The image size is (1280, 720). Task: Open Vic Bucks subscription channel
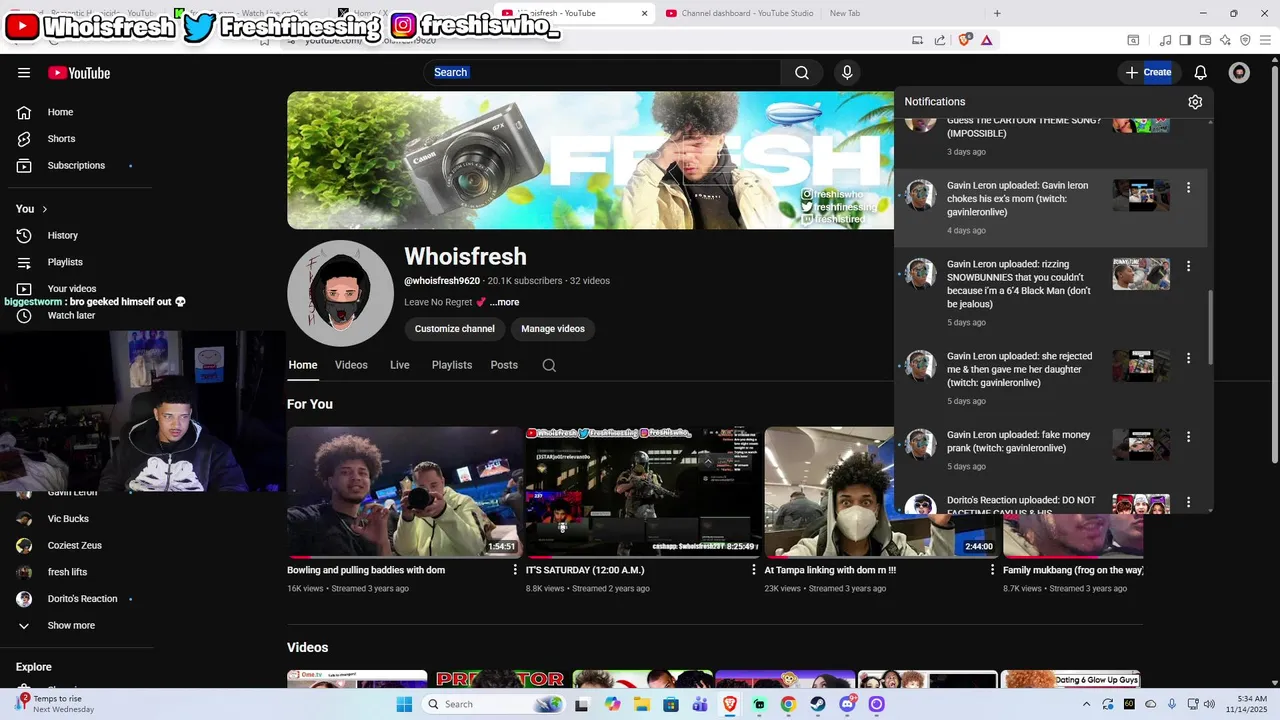(68, 519)
